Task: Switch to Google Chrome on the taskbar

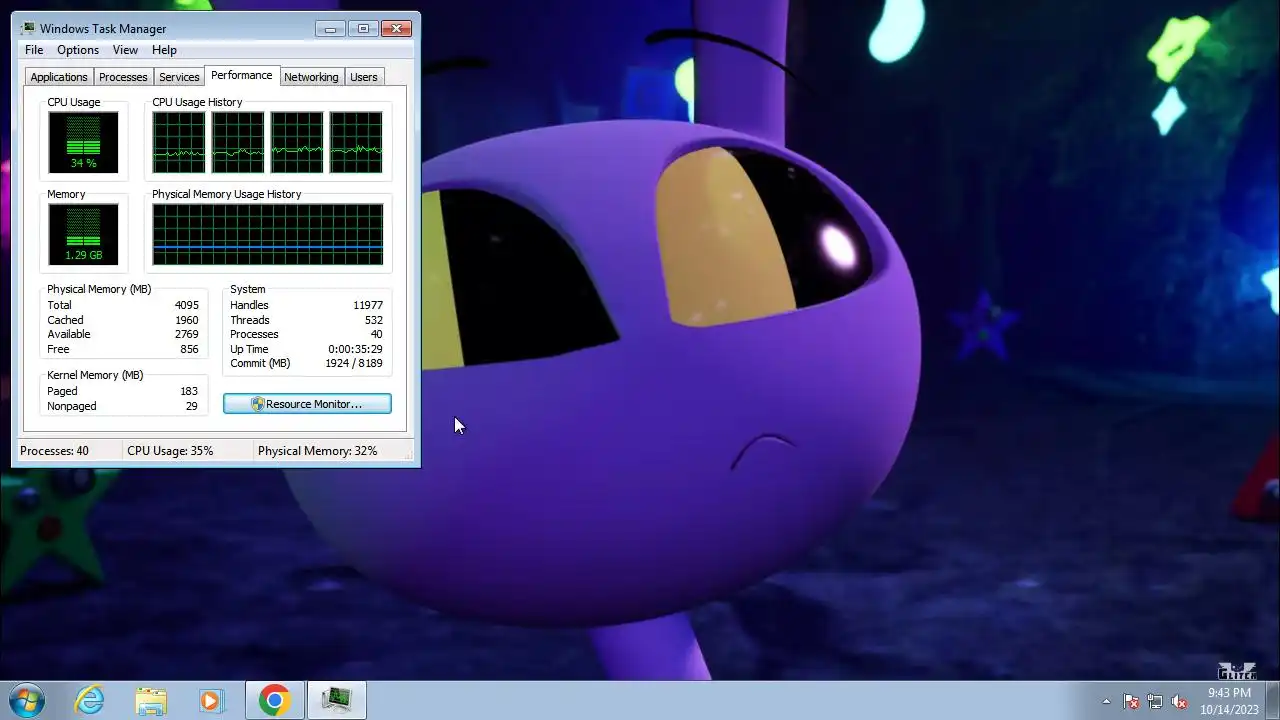Action: pyautogui.click(x=274, y=700)
